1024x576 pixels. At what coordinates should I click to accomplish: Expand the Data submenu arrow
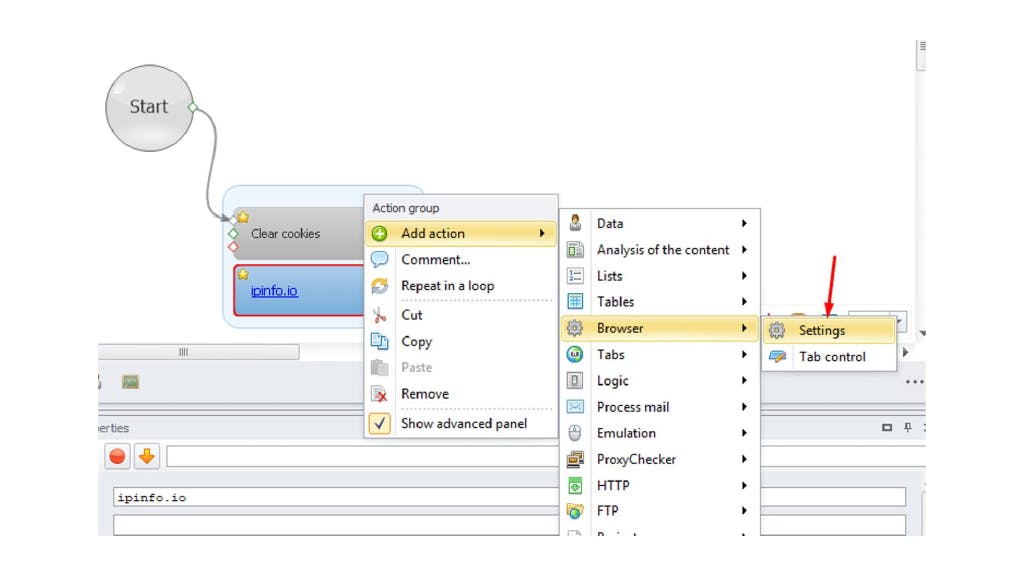744,223
